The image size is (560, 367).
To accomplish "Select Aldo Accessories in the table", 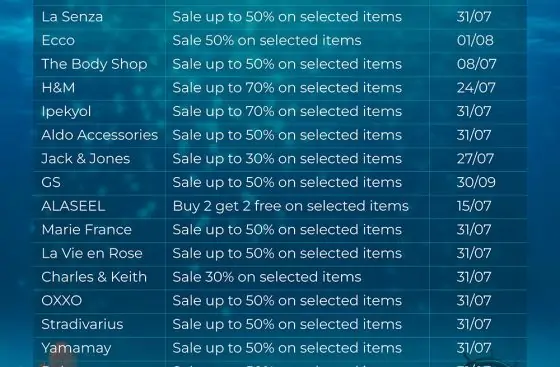I will coord(100,135).
